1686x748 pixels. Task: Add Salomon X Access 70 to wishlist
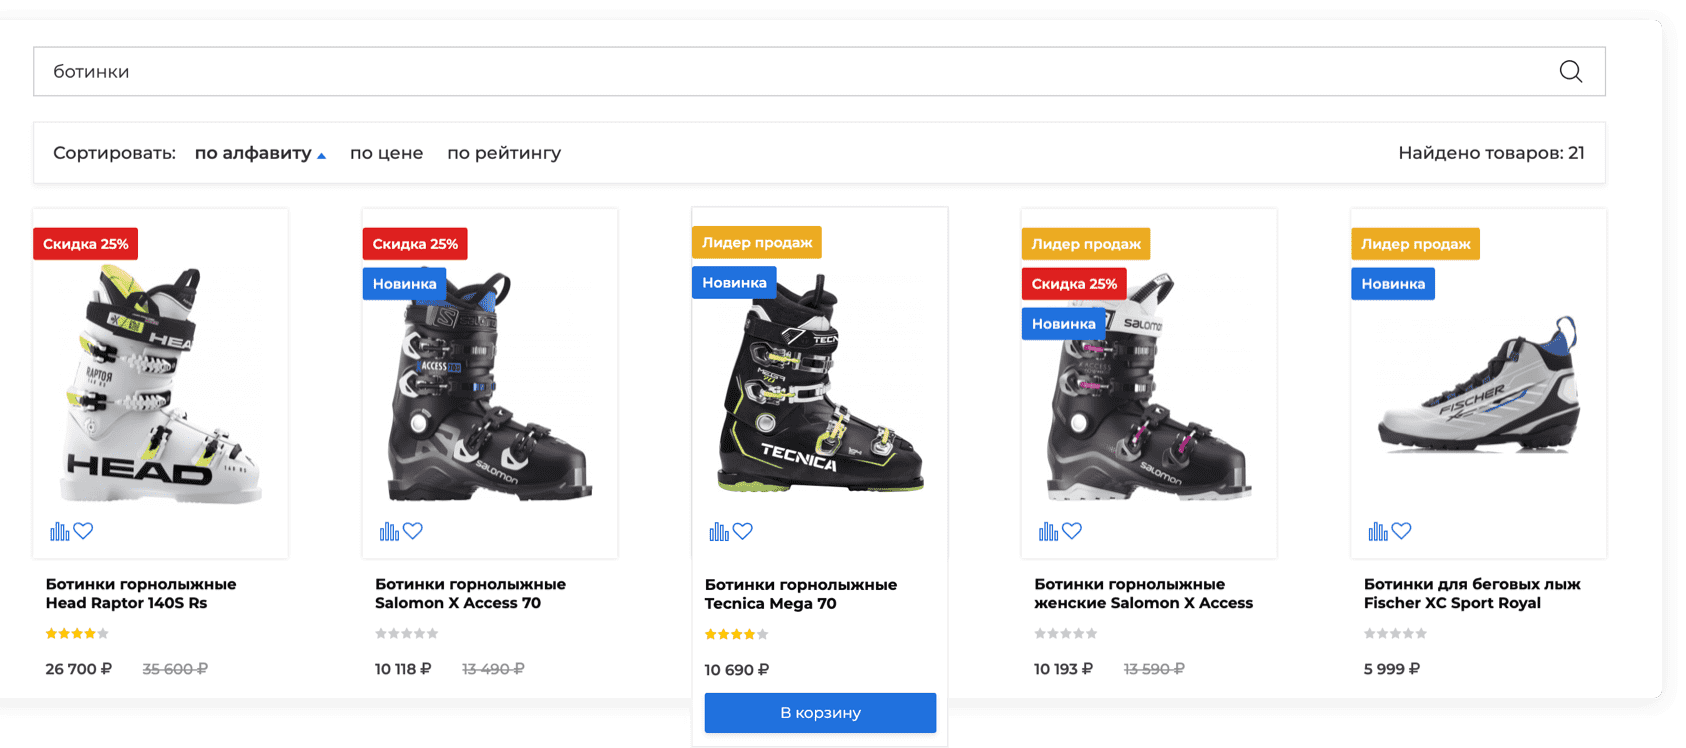(413, 531)
